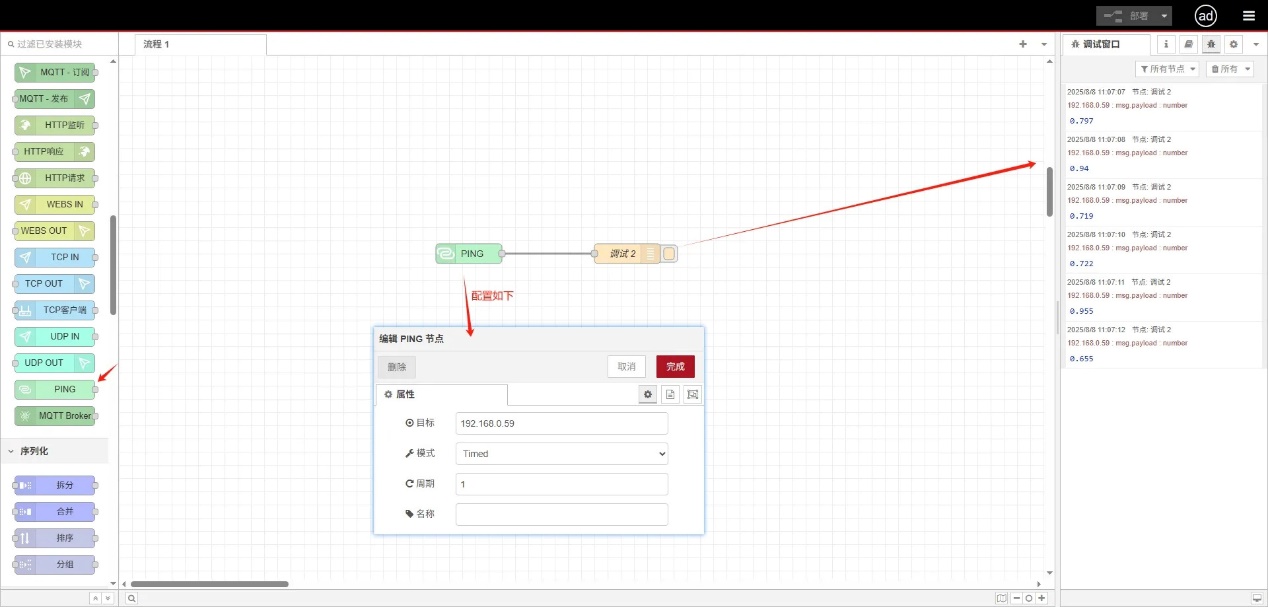The height and width of the screenshot is (607, 1268).
Task: Open 所有节点 debug filter dropdown
Action: [x=1167, y=69]
